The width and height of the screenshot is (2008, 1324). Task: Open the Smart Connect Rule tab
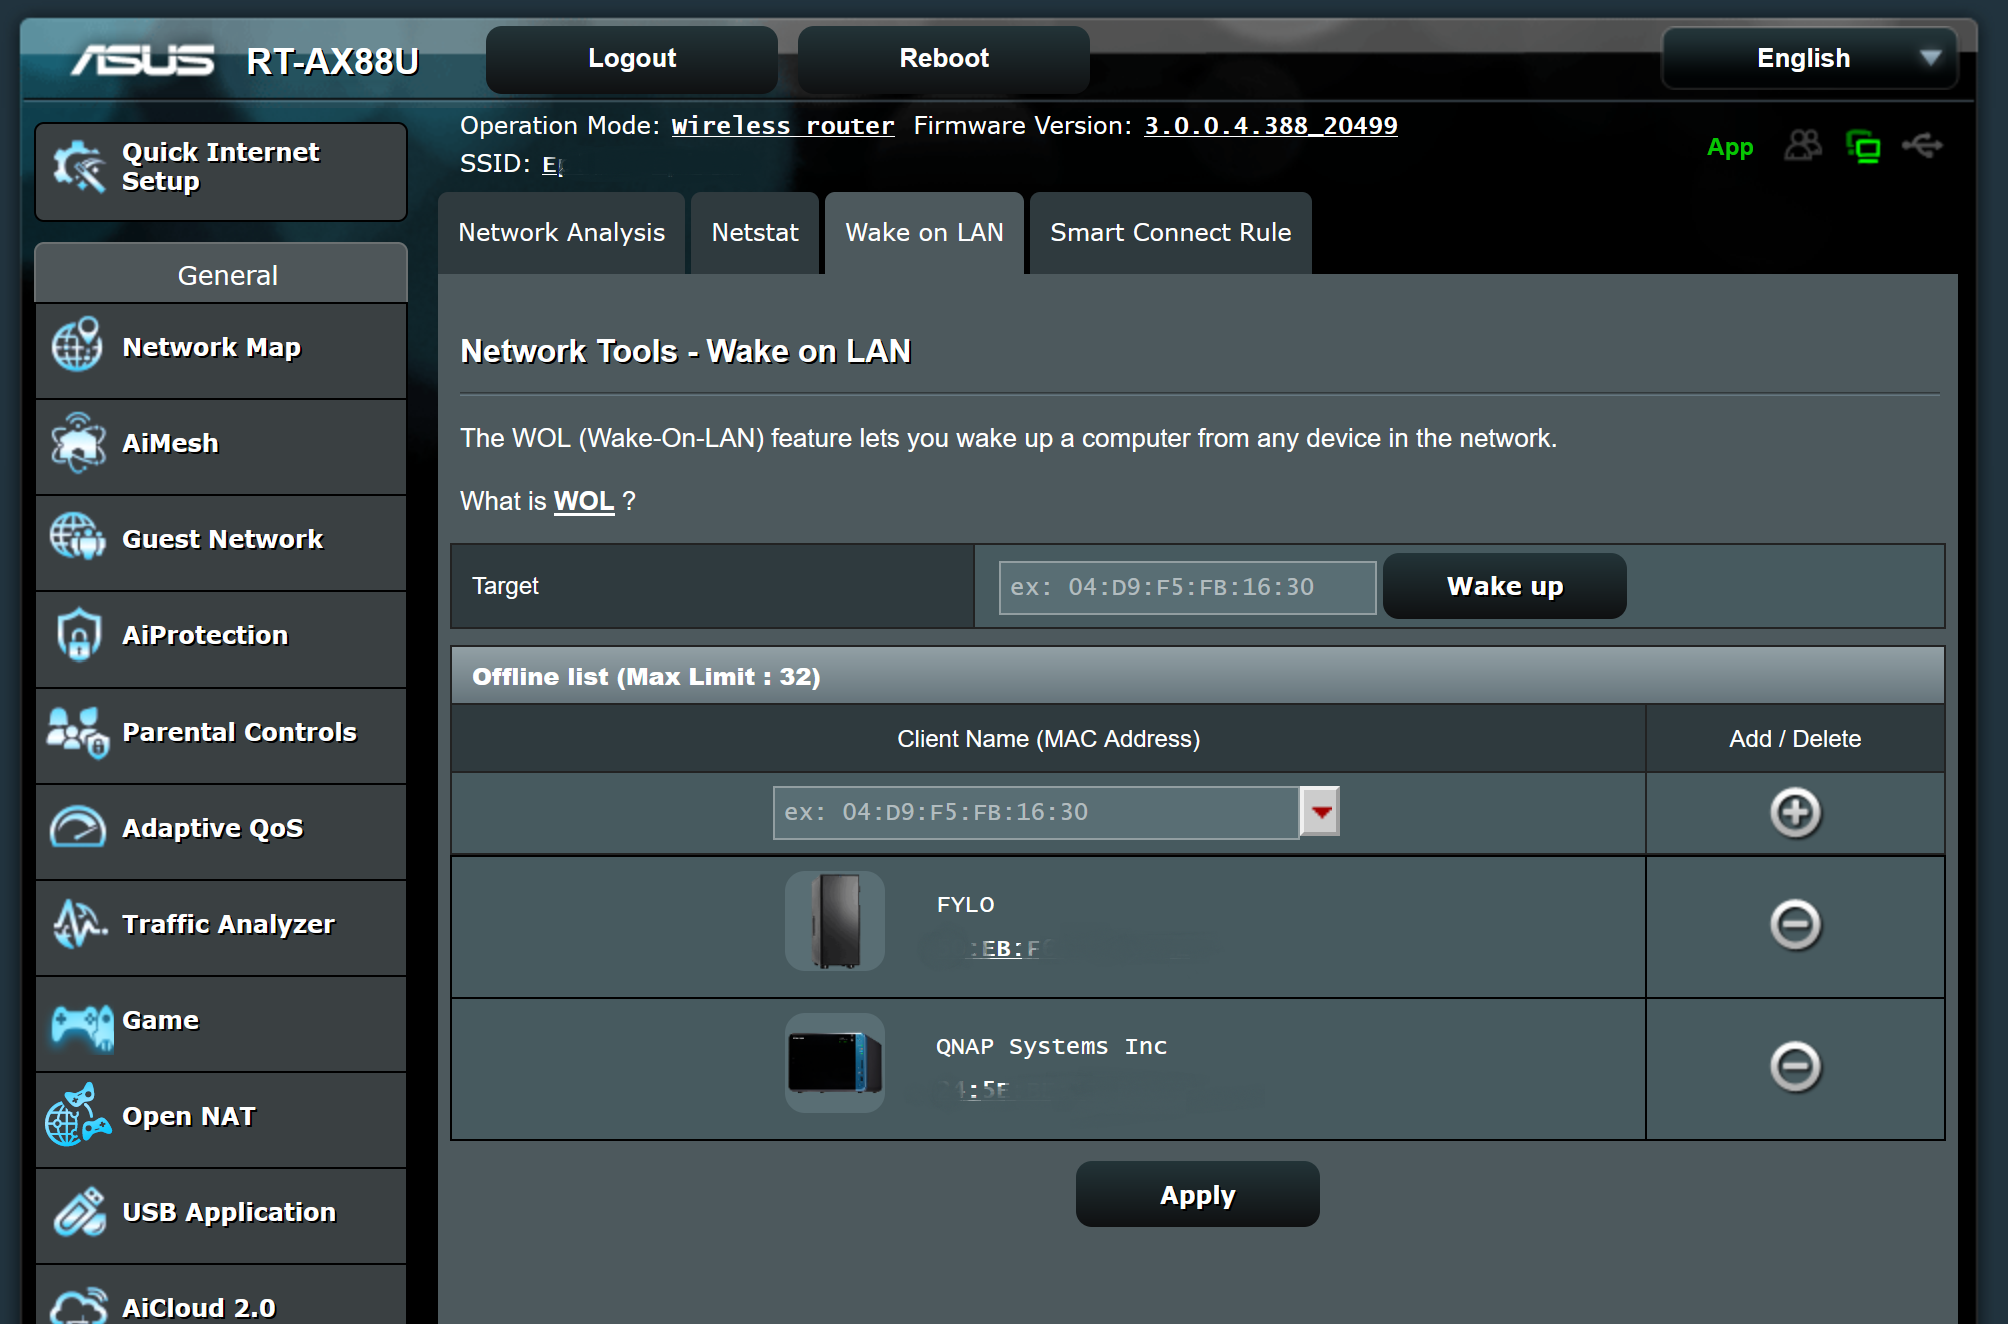1170,233
